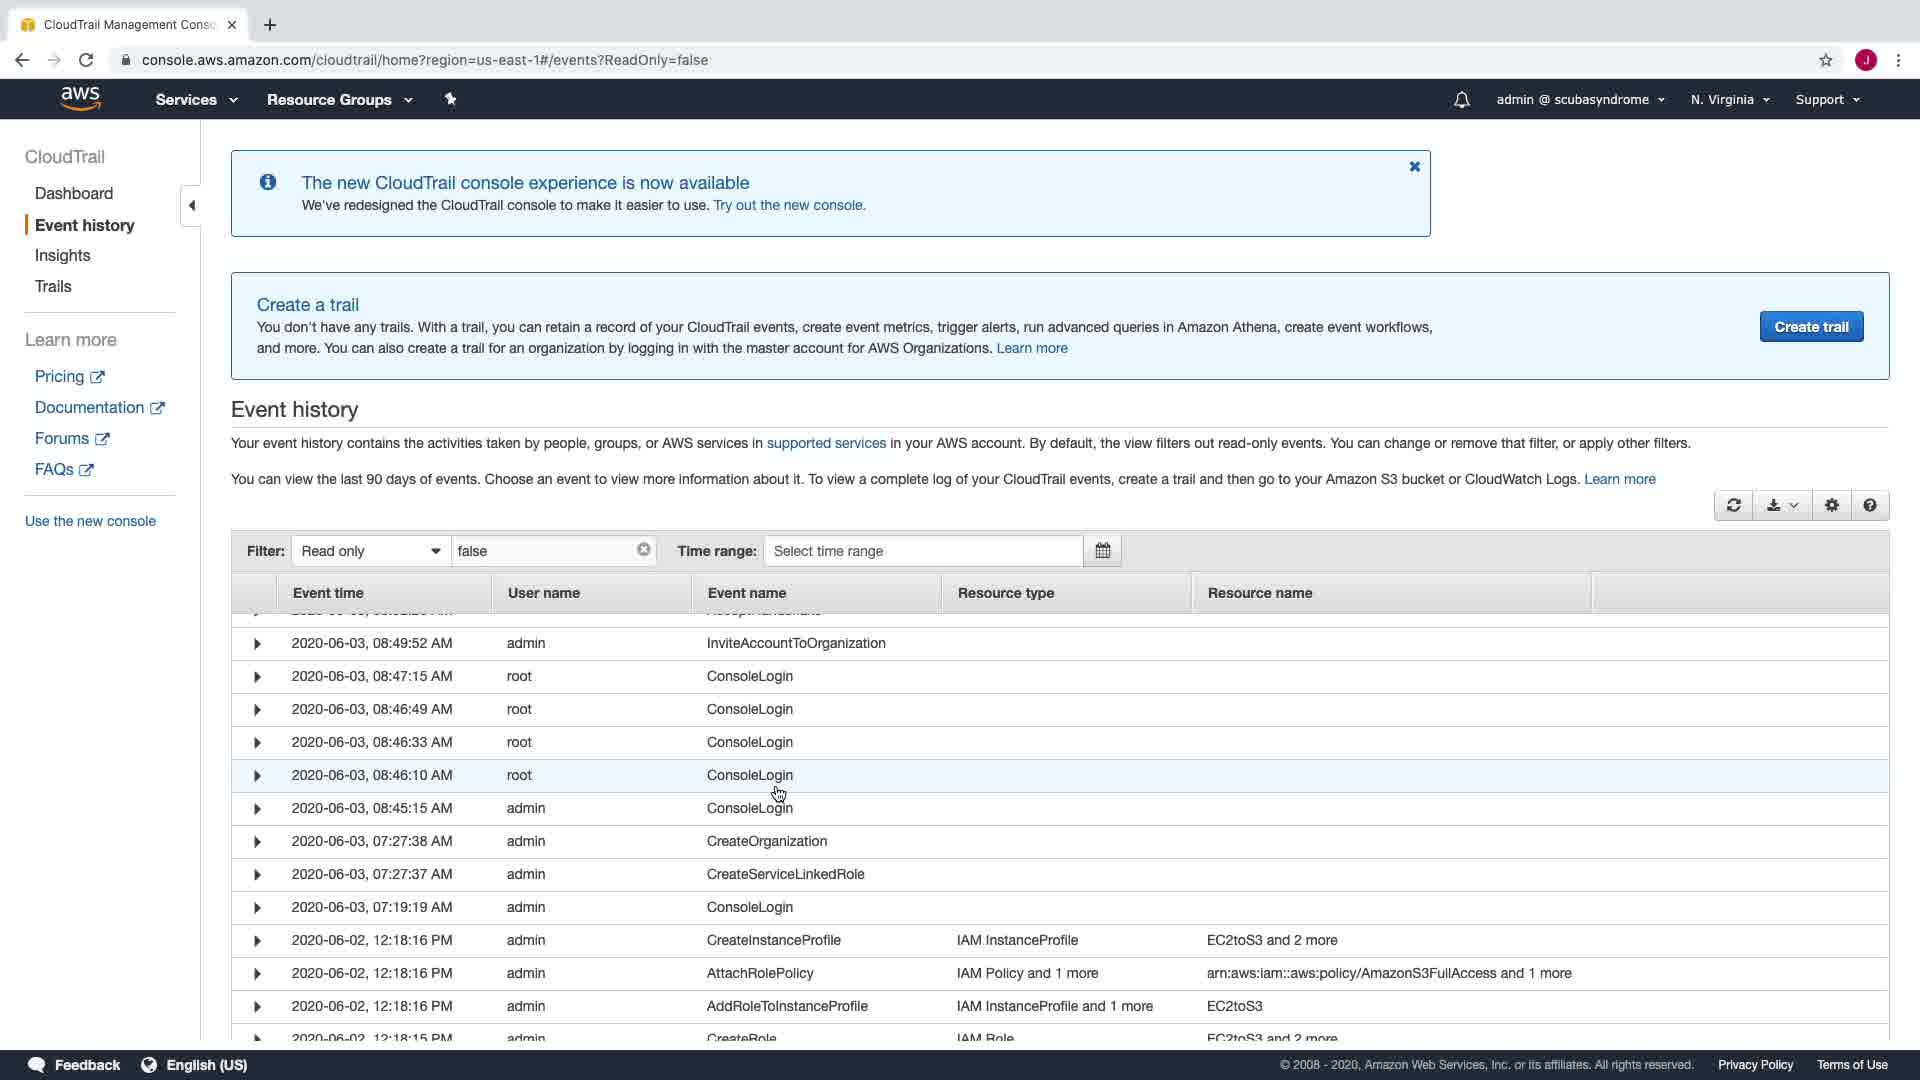The width and height of the screenshot is (1920, 1080).
Task: Open the column settings gear icon
Action: [1831, 506]
